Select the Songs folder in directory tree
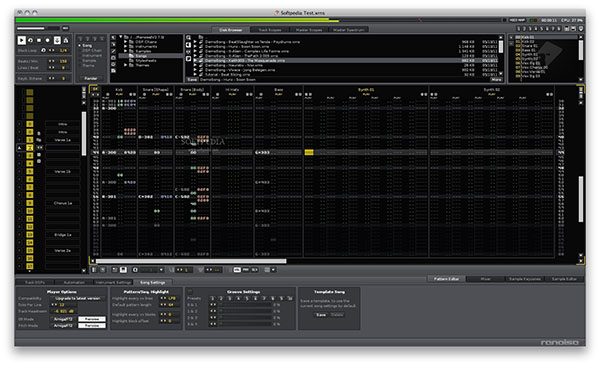This screenshot has width=600, height=366. click(x=141, y=56)
